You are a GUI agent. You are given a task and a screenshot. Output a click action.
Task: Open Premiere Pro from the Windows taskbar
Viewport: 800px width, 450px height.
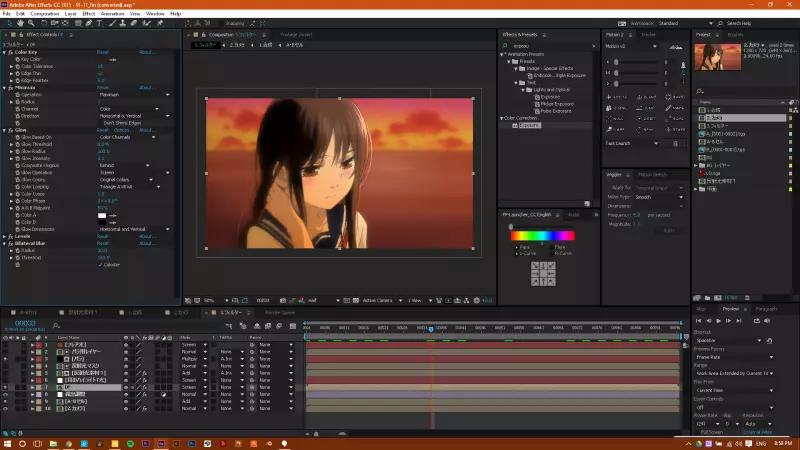[146, 444]
